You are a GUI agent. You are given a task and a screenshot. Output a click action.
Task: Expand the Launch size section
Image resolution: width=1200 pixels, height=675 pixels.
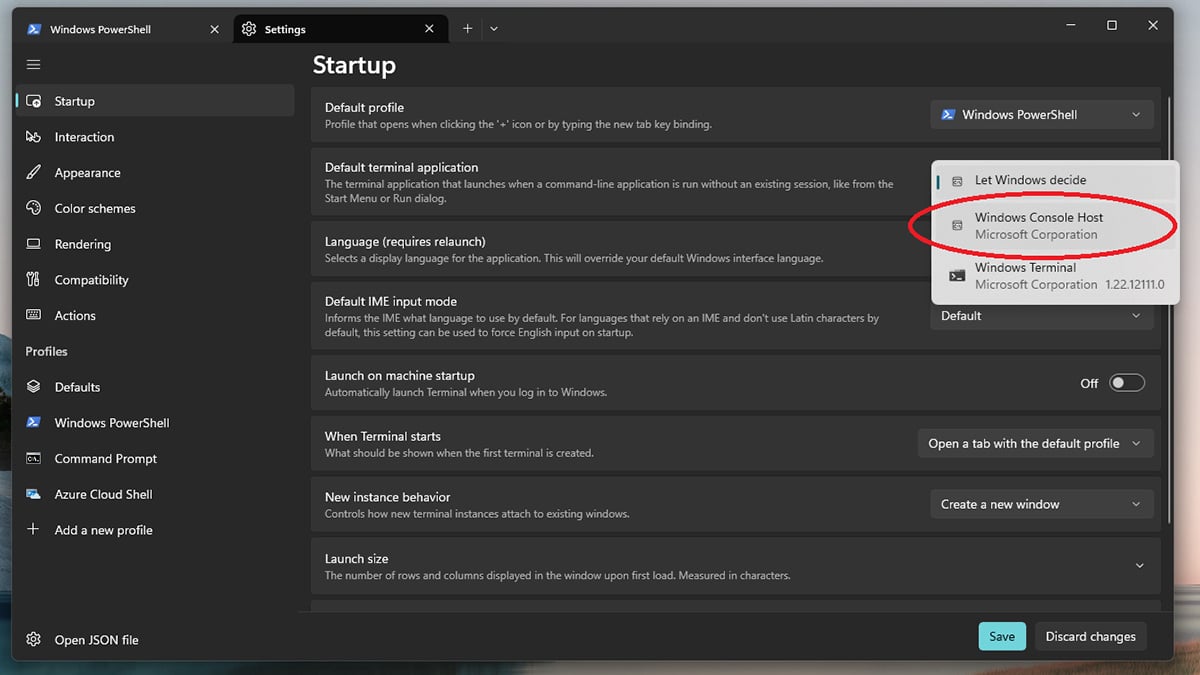click(1140, 566)
